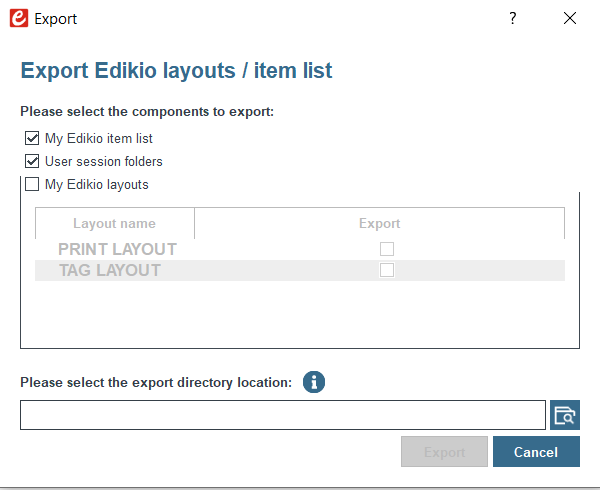Check the PRINT LAYOUT export checkbox

pyautogui.click(x=387, y=249)
